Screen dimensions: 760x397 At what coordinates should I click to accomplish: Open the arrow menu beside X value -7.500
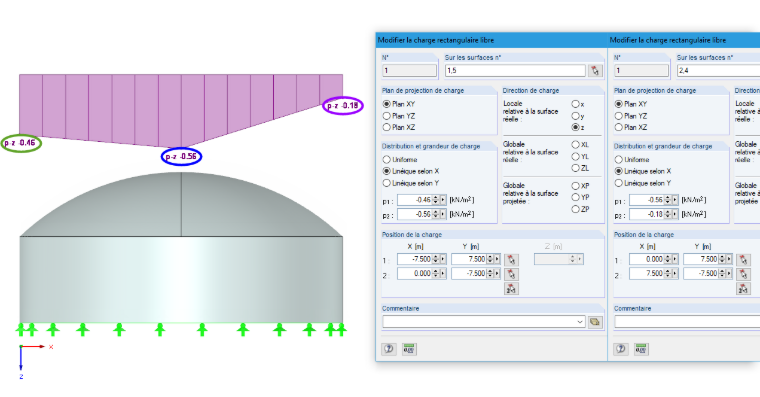coord(443,259)
